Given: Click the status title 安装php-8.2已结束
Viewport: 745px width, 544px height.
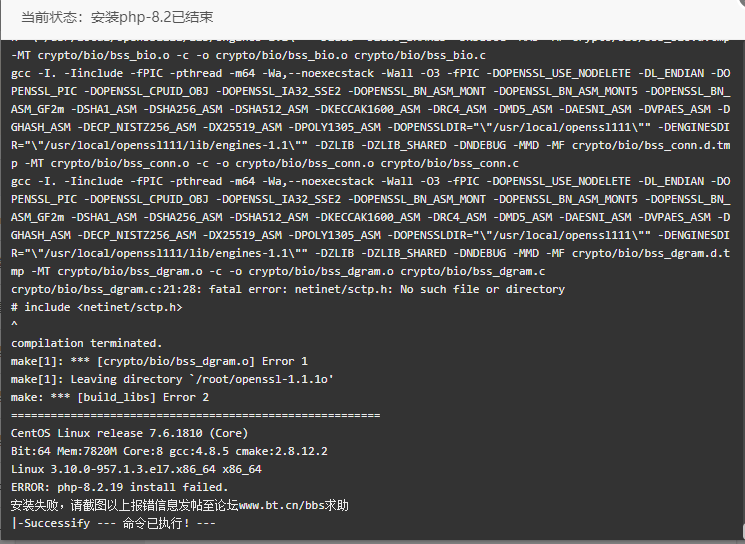Looking at the screenshot, I should coord(152,17).
